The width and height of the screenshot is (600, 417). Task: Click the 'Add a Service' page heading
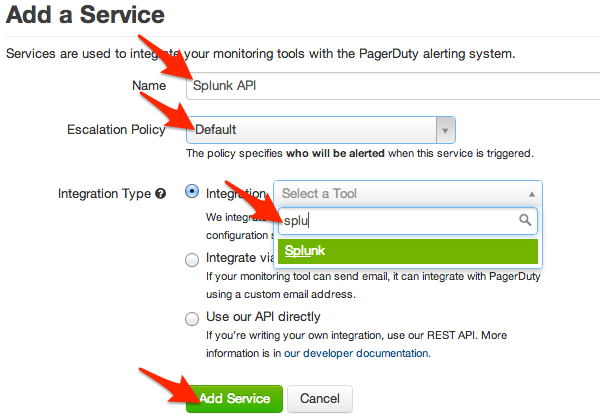click(x=86, y=15)
